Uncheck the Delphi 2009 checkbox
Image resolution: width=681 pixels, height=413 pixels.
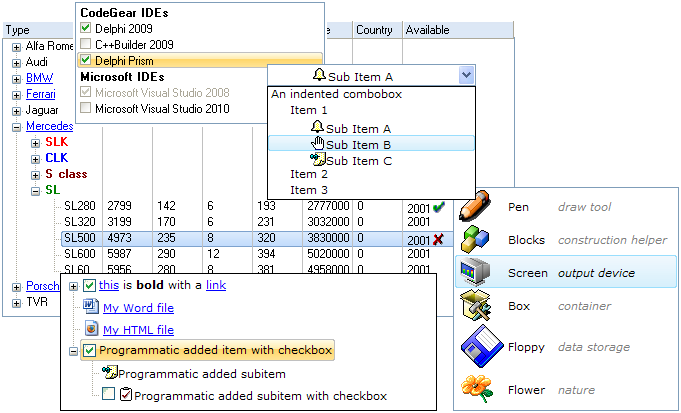(86, 28)
